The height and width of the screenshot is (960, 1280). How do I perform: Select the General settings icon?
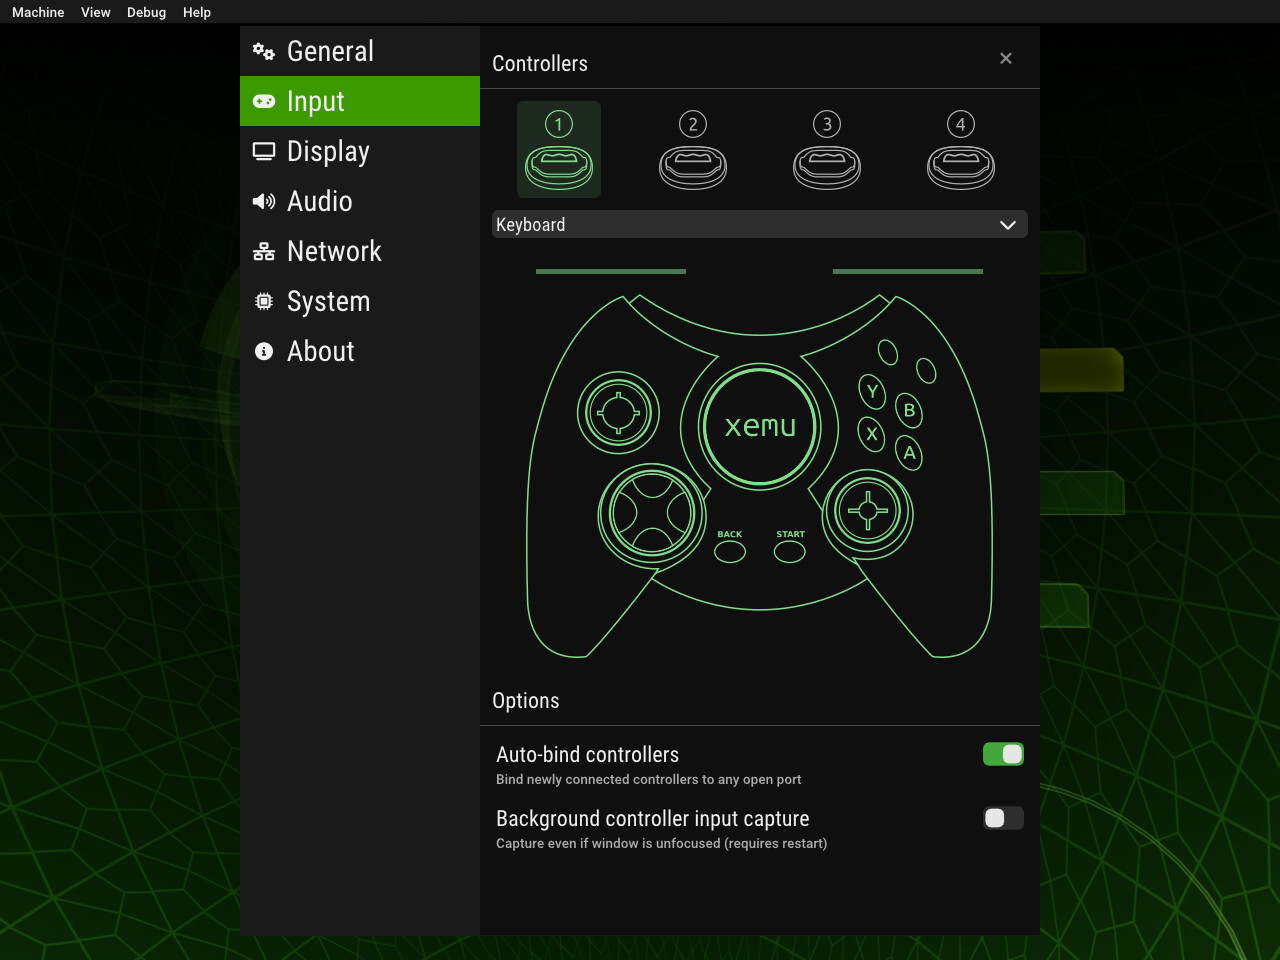pos(264,51)
